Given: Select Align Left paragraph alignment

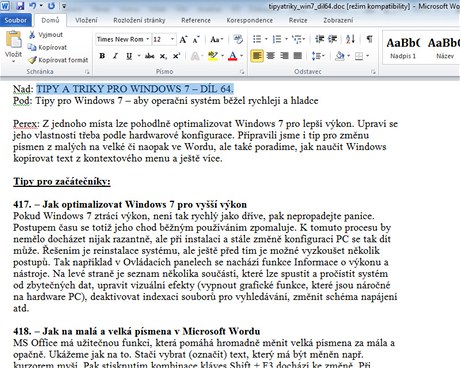Looking at the screenshot, I should point(257,56).
